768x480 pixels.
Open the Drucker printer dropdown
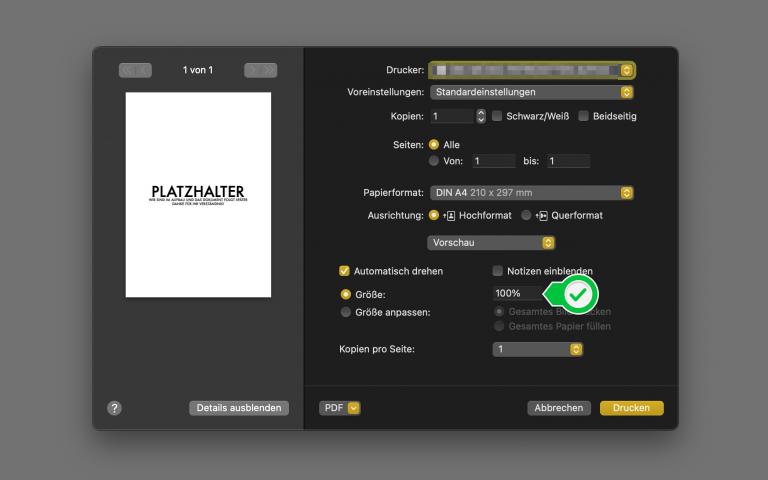pos(532,70)
